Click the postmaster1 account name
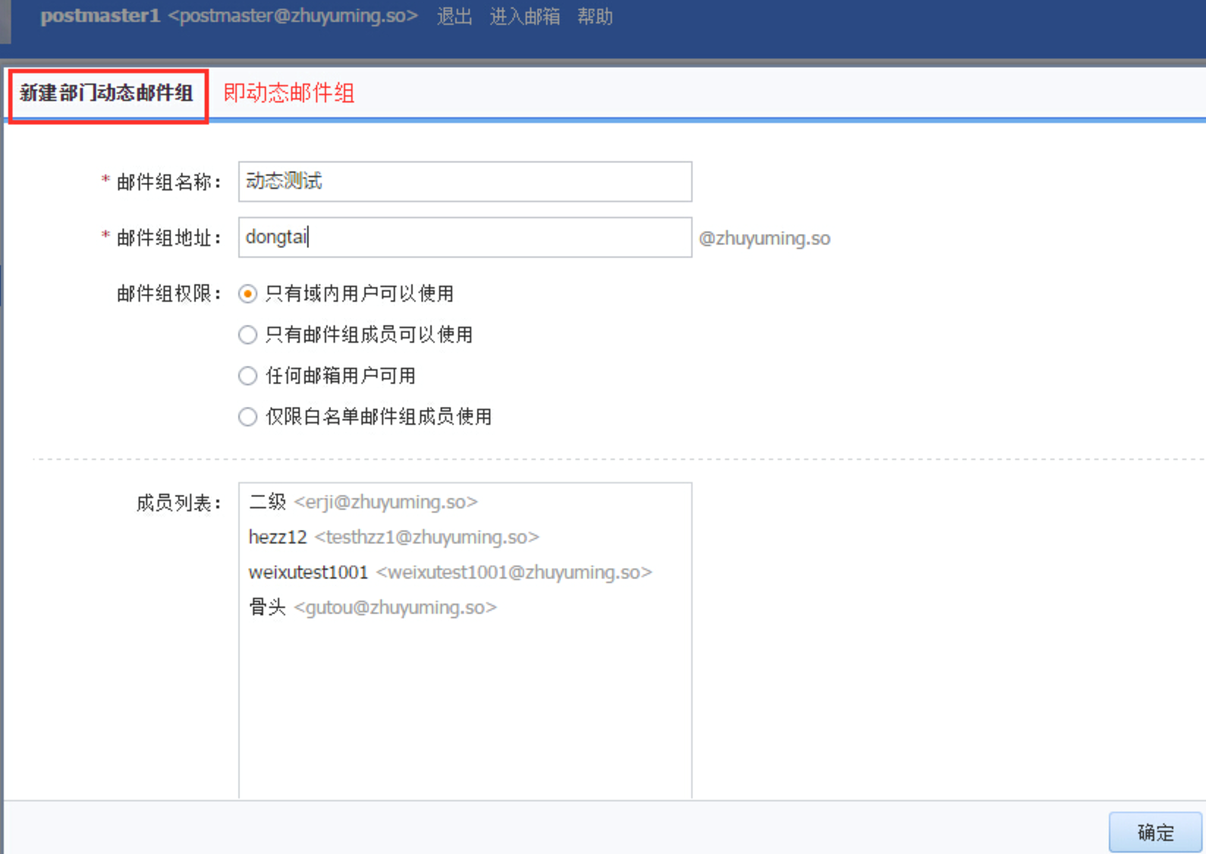The image size is (1206, 854). pyautogui.click(x=100, y=17)
